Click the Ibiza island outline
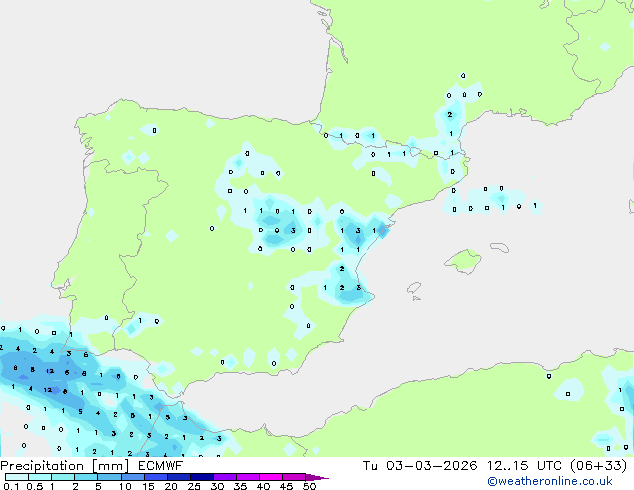Image resolution: width=634 pixels, height=490 pixels. [414, 288]
